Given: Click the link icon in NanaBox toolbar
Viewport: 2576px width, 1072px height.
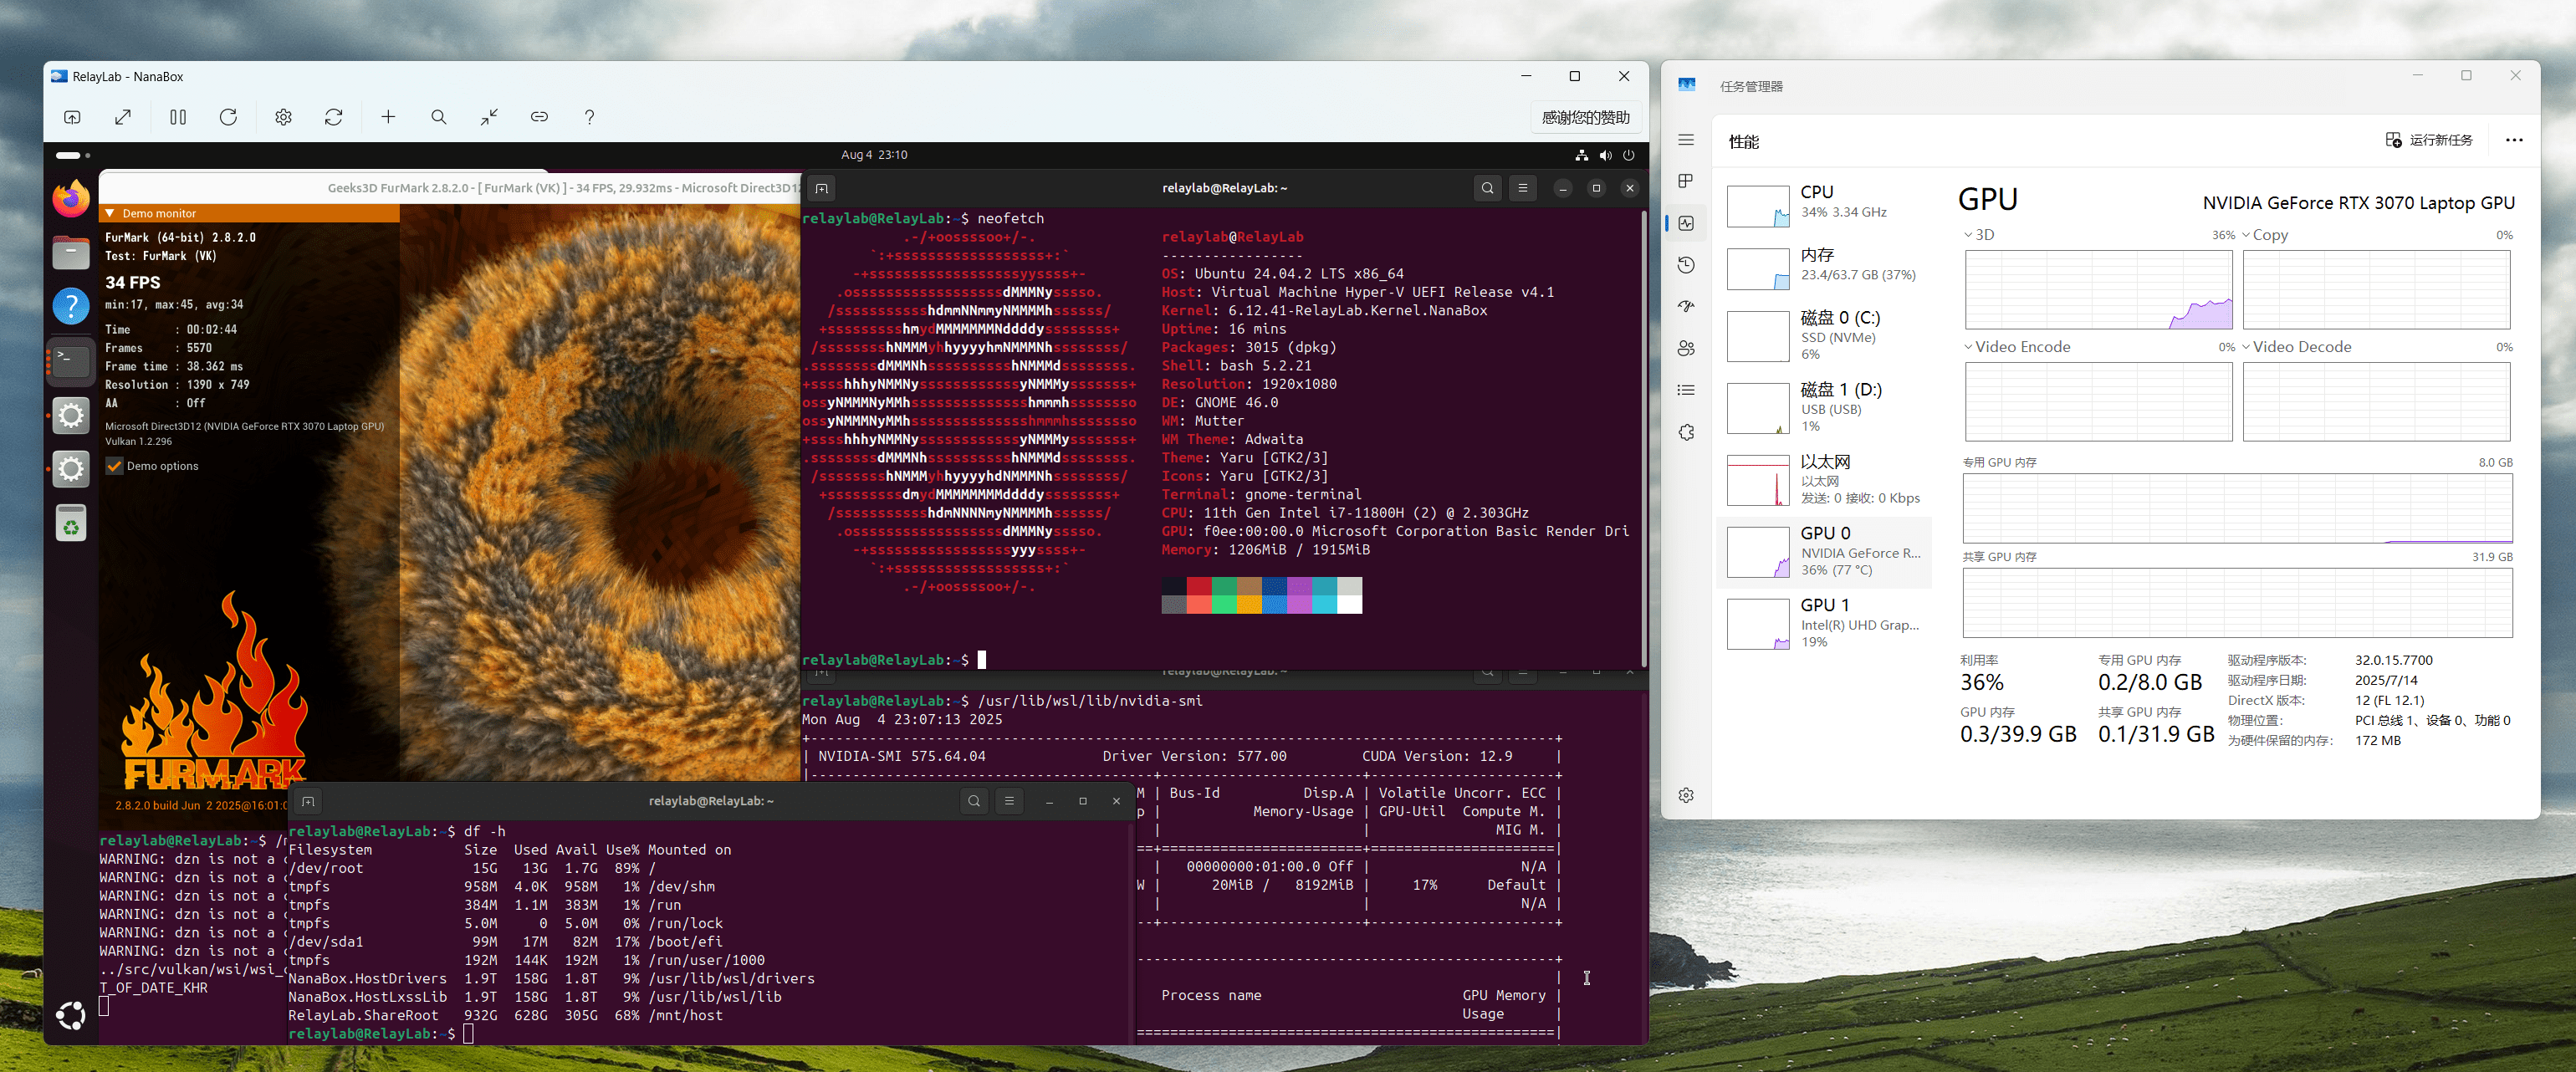Looking at the screenshot, I should [x=539, y=117].
